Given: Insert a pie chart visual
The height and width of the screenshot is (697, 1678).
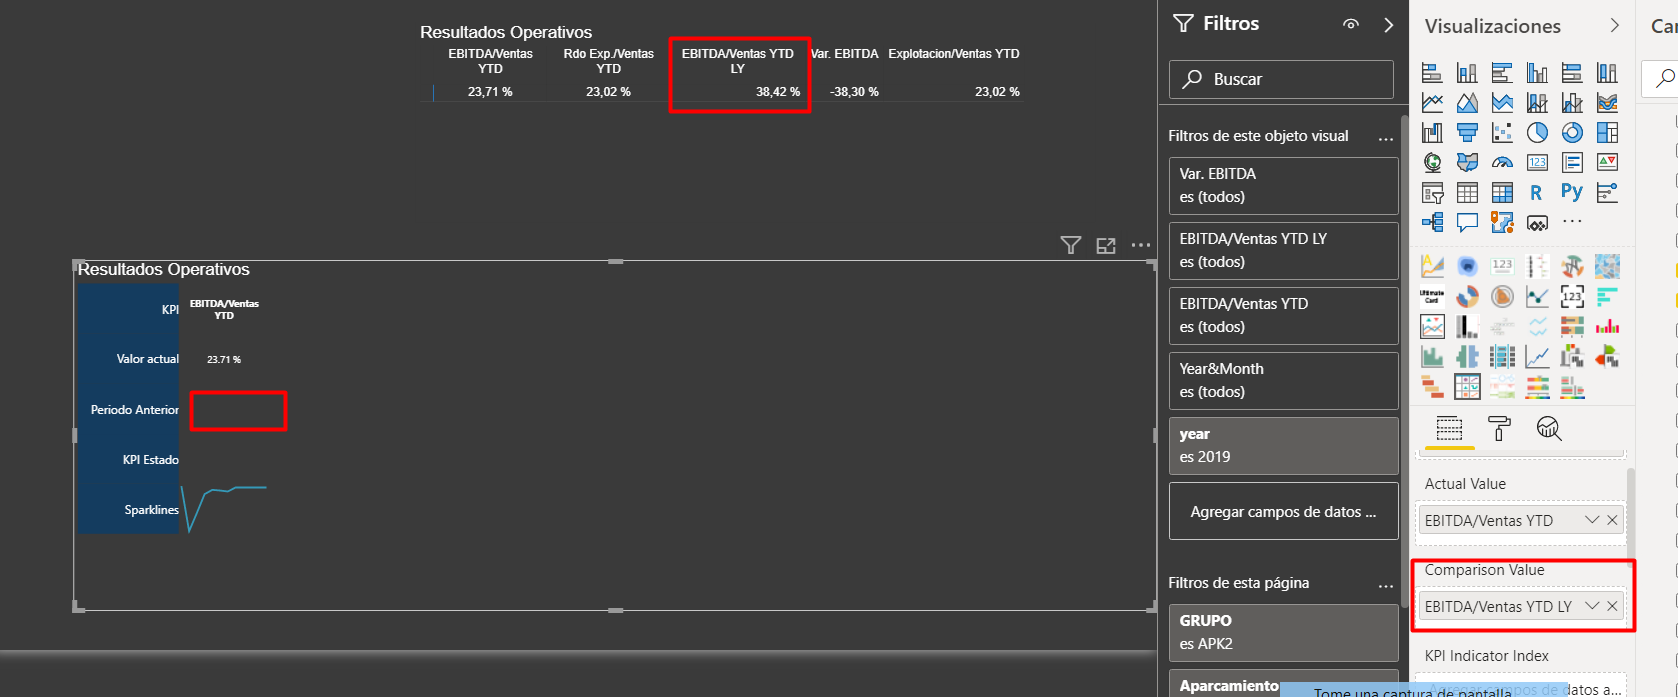Looking at the screenshot, I should tap(1537, 133).
